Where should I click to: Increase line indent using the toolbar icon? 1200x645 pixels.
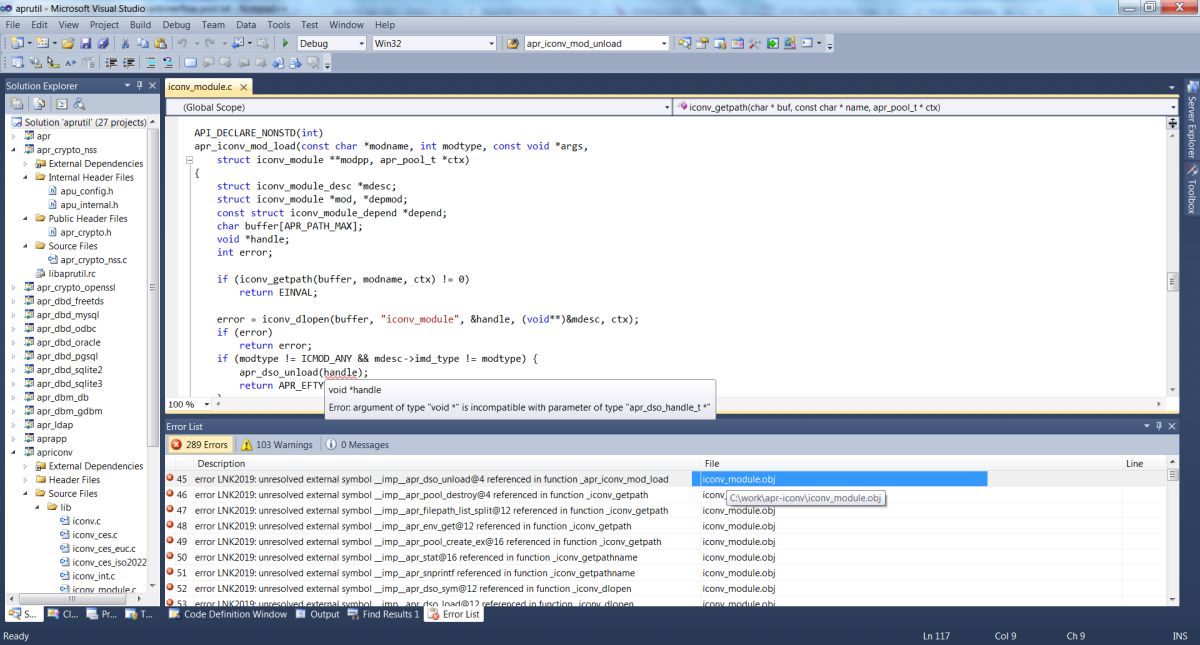pyautogui.click(x=129, y=63)
